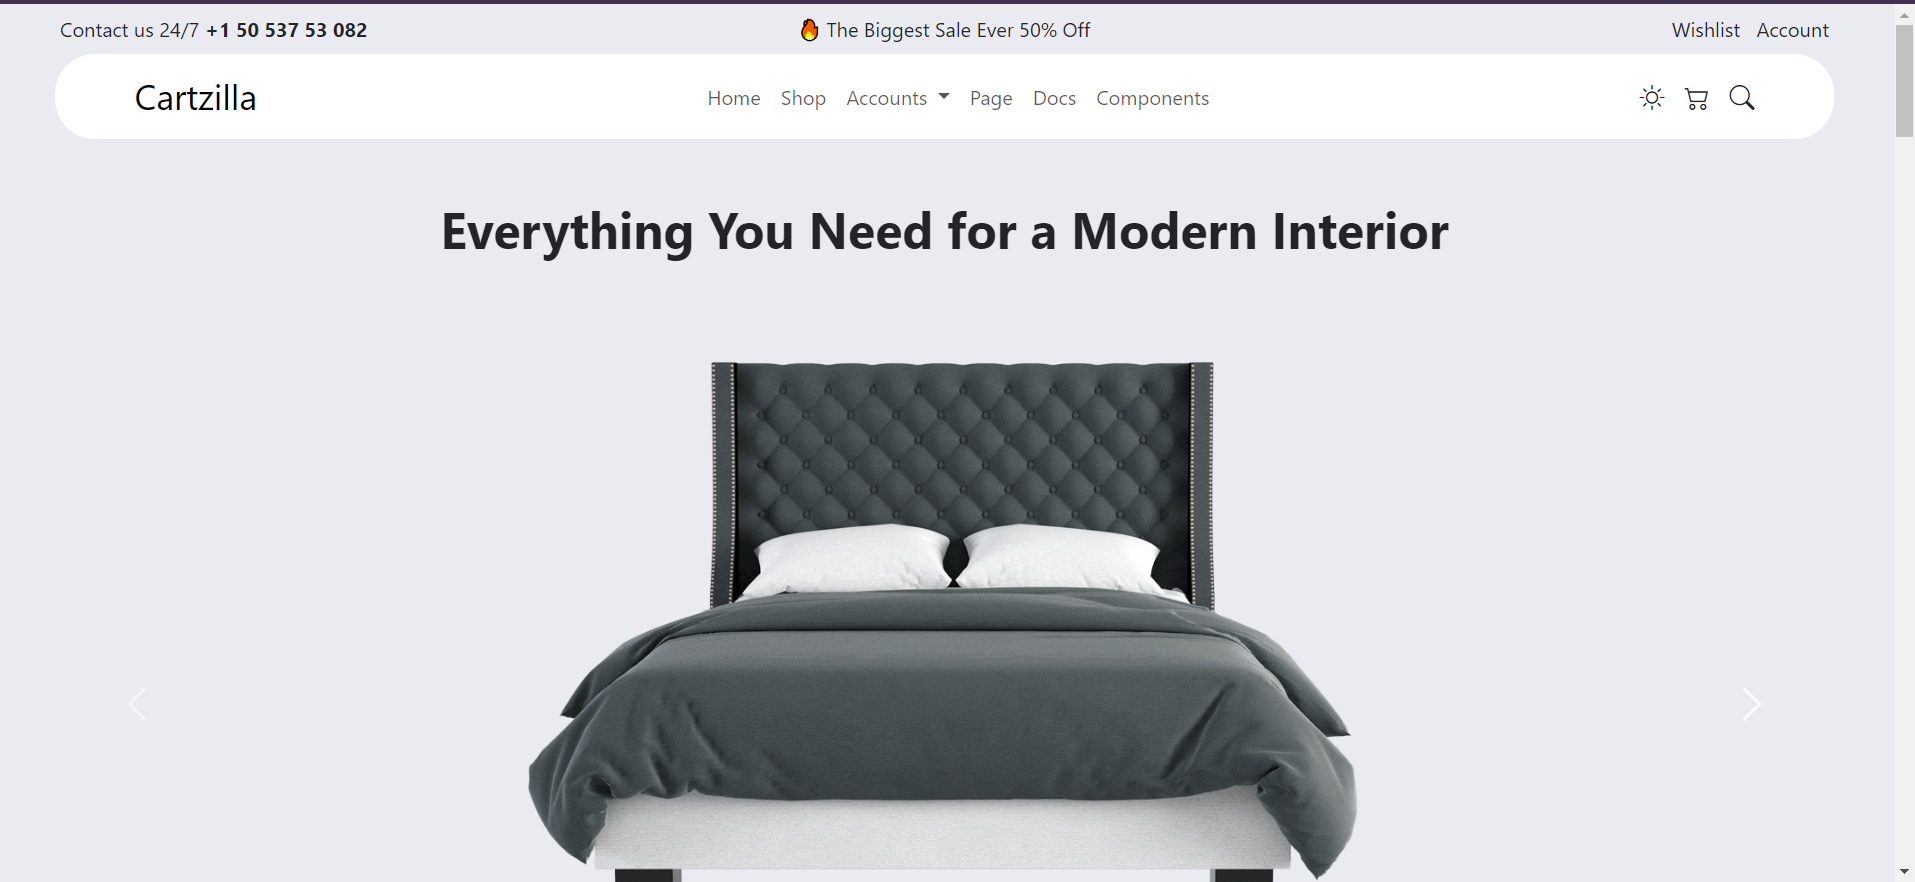Navigate to the Page menu item

pyautogui.click(x=991, y=98)
